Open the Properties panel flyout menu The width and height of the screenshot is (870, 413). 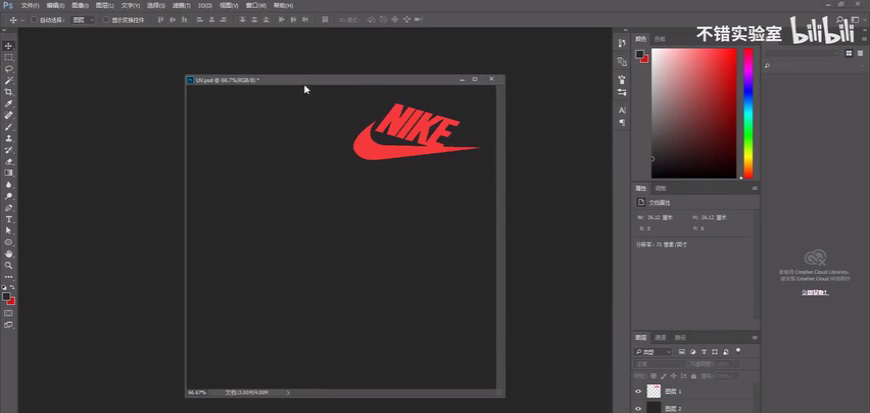pyautogui.click(x=755, y=189)
